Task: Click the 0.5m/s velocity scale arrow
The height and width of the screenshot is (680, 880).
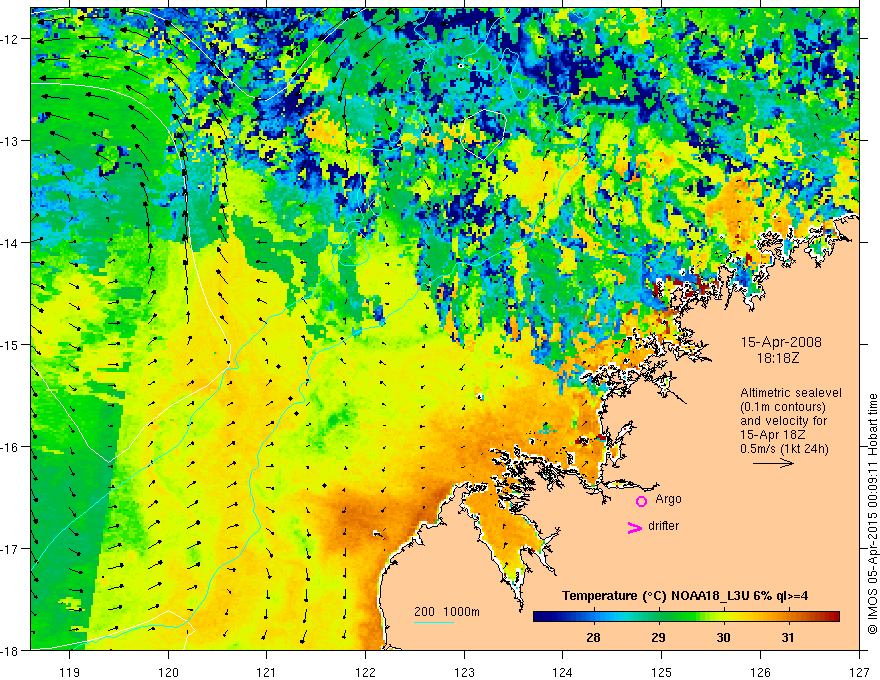Action: (773, 463)
